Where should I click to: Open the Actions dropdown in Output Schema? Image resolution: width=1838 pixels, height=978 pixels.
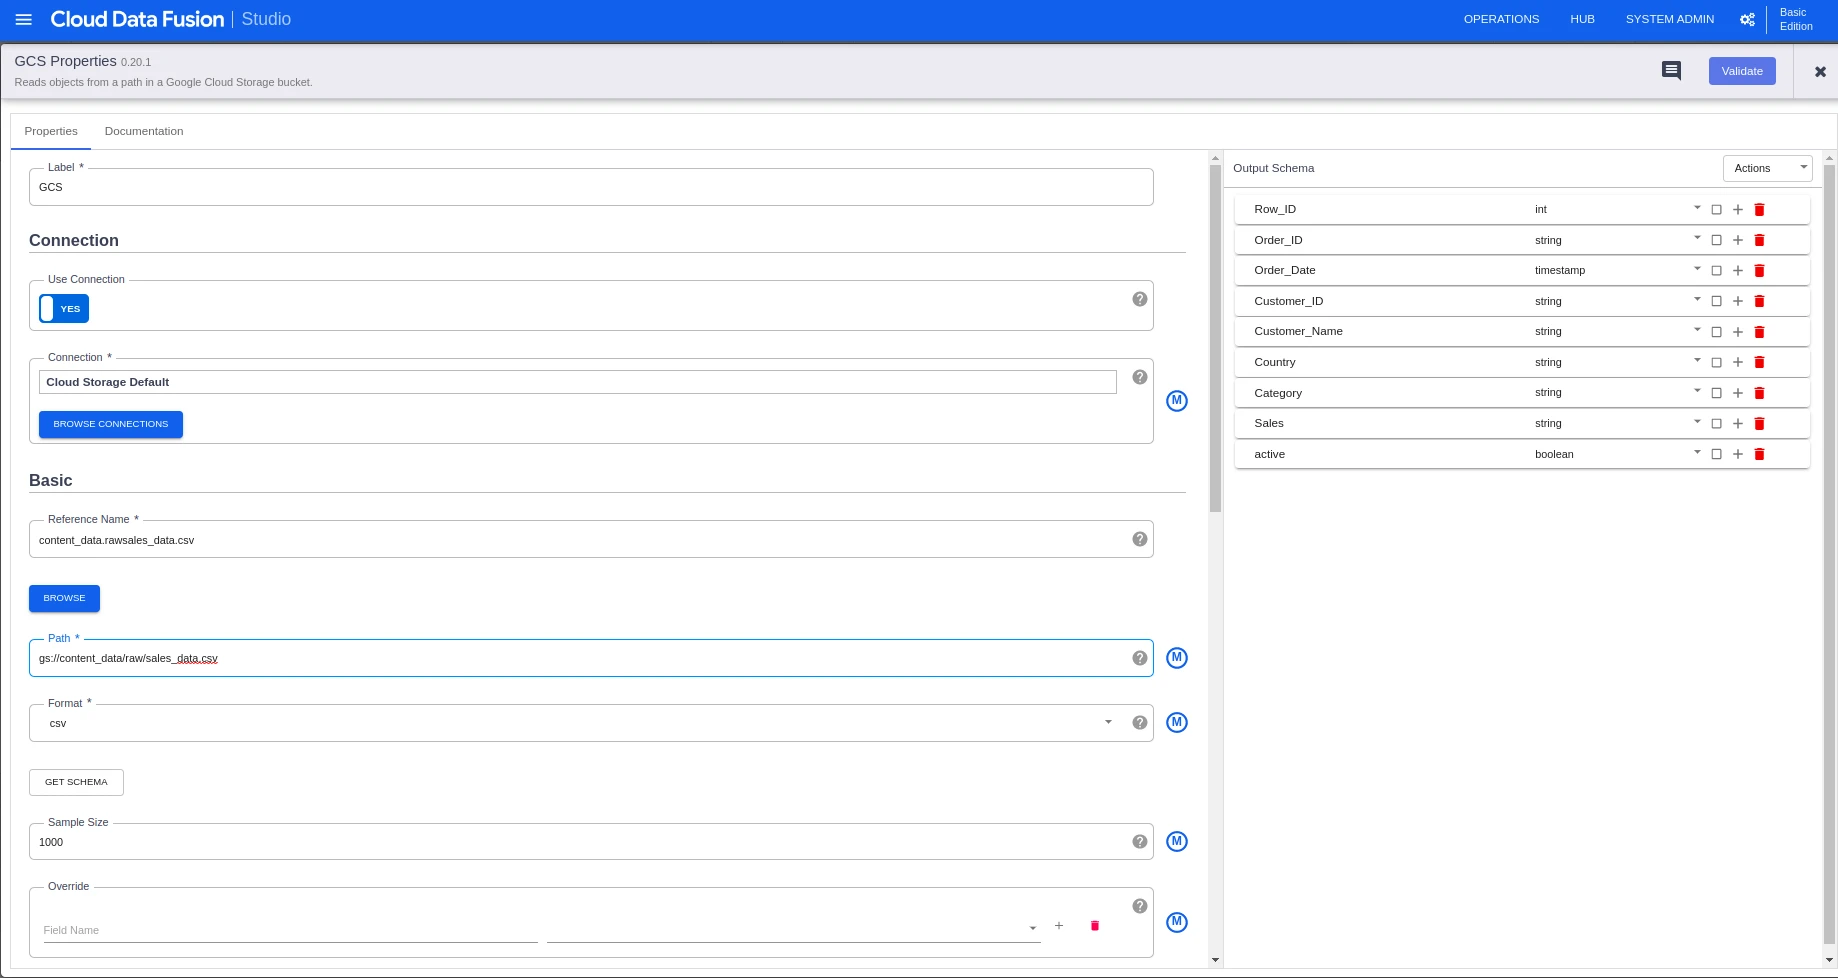(1767, 168)
